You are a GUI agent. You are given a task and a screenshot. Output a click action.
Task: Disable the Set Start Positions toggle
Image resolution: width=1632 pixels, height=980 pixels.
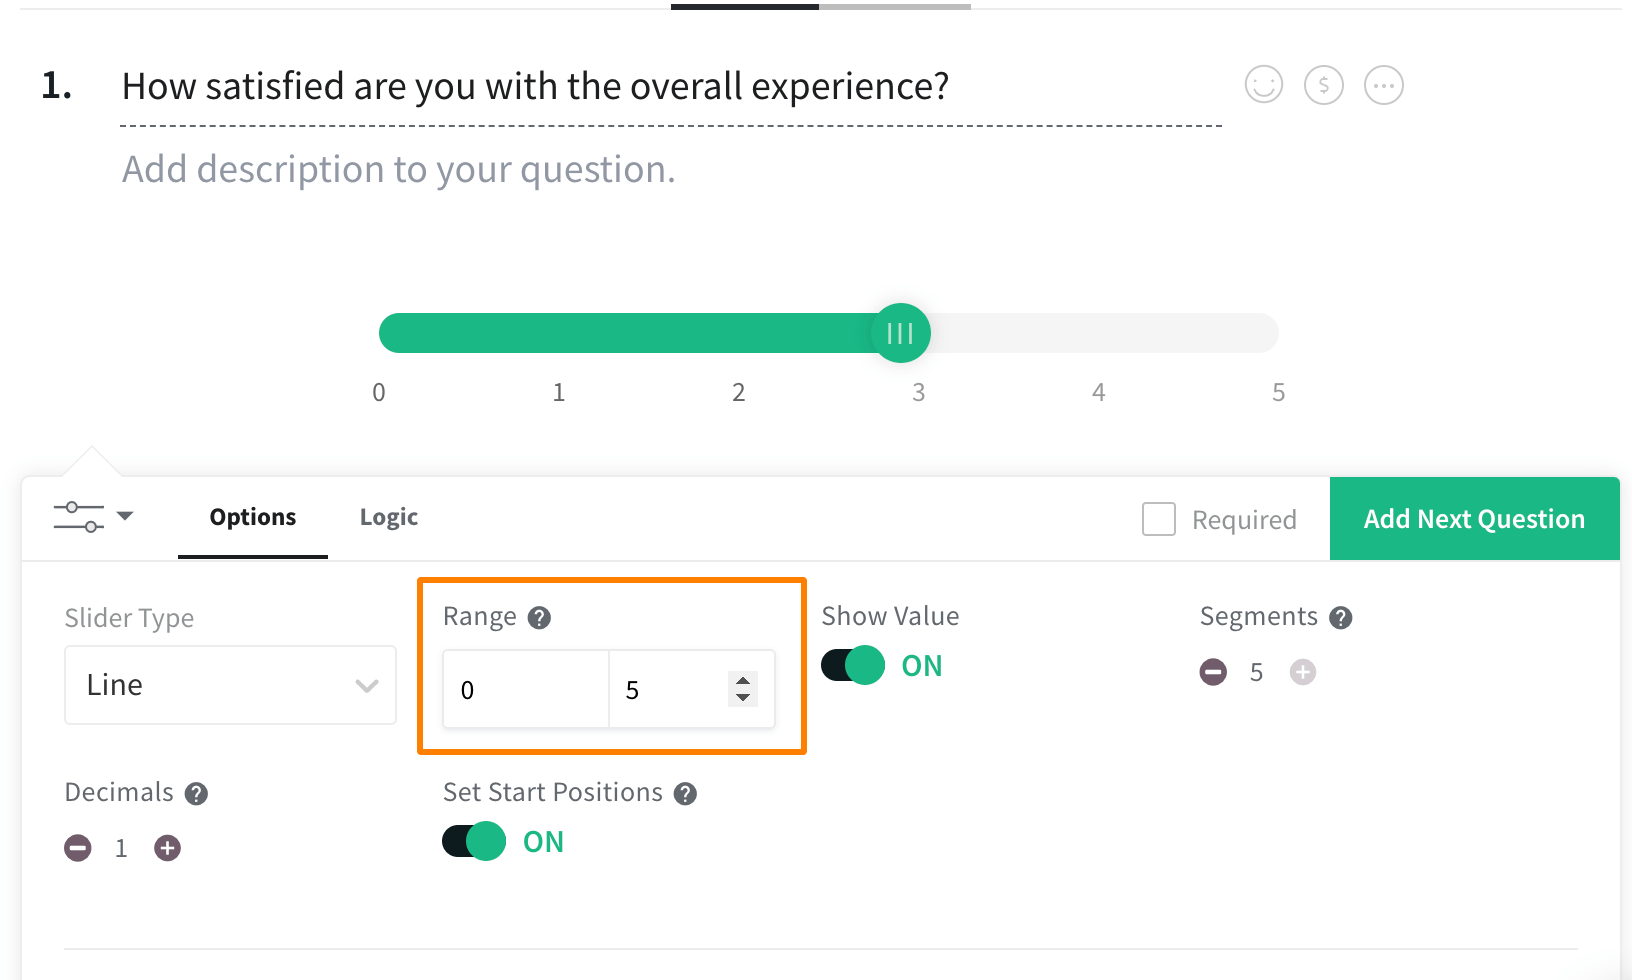coord(472,841)
